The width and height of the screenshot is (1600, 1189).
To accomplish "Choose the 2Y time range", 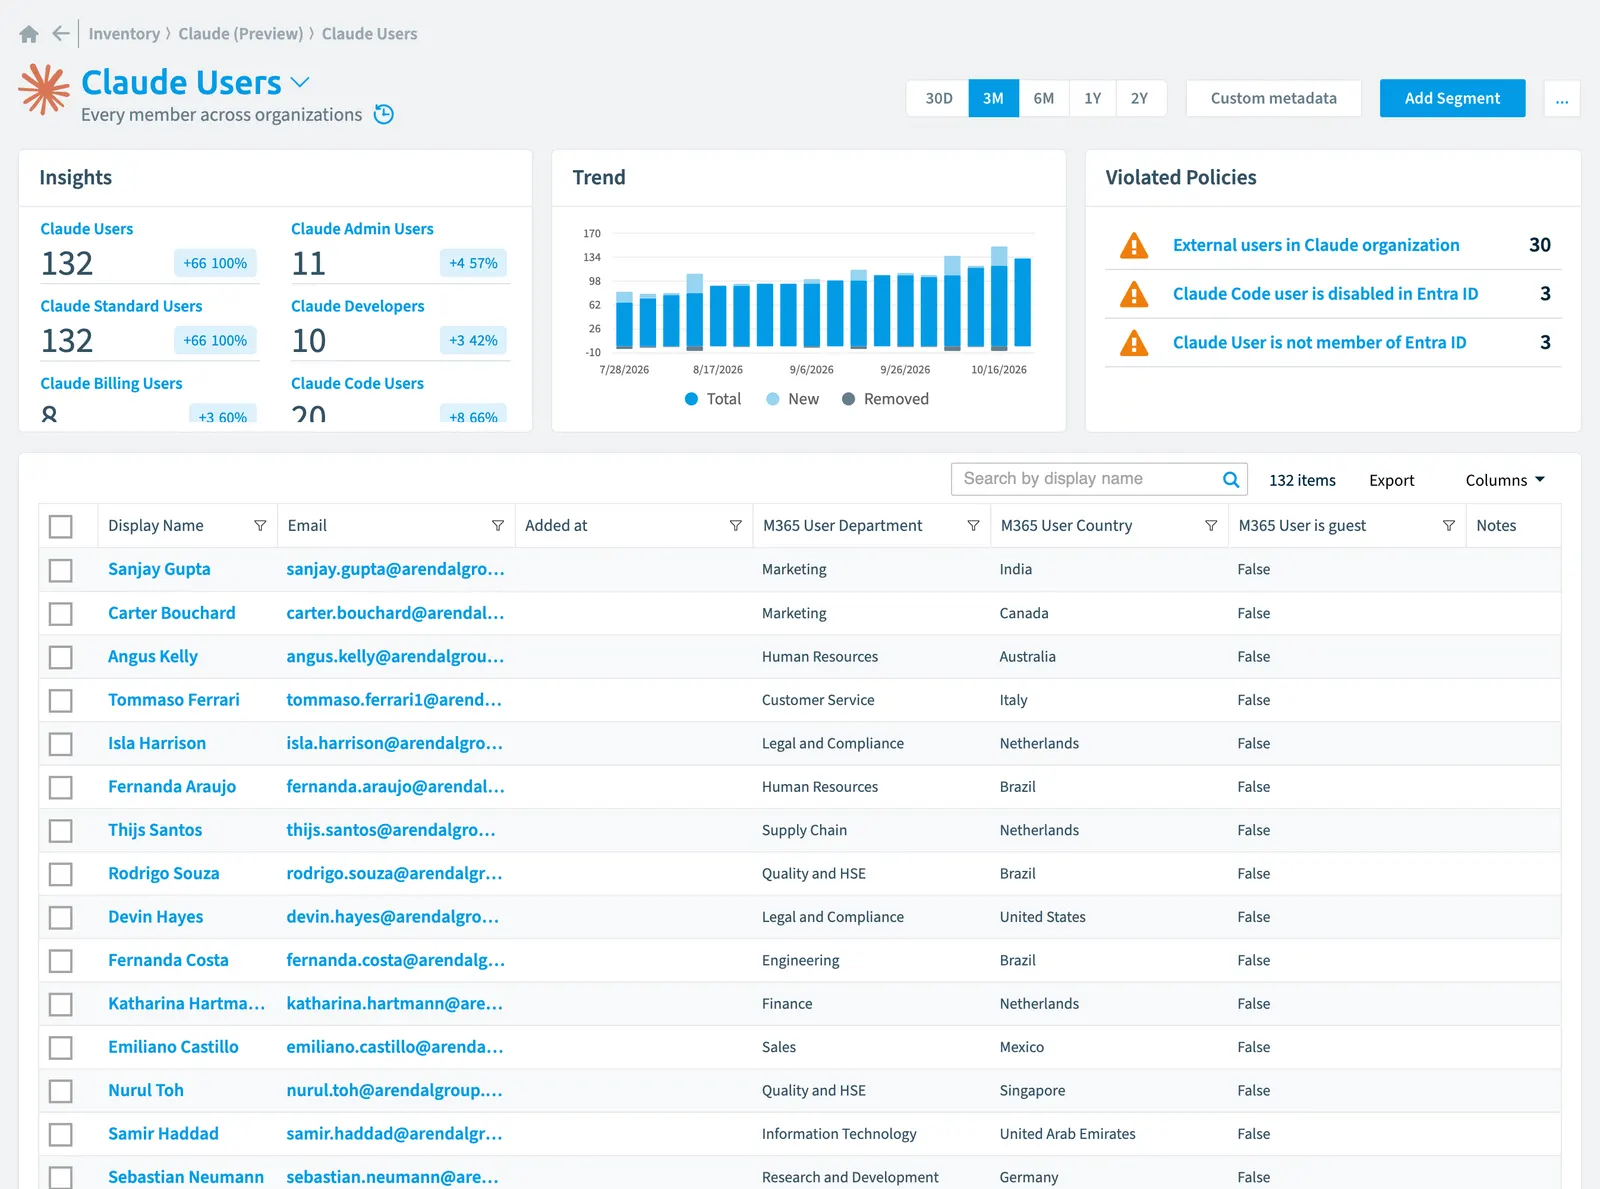I will [x=1140, y=98].
